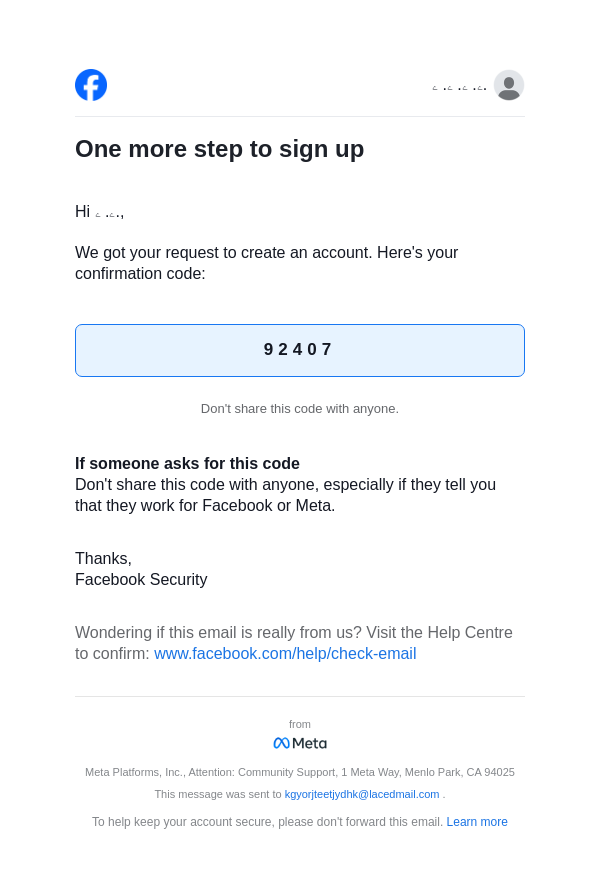The width and height of the screenshot is (600, 871).
Task: Click the 'from' label above Meta
Action: pyautogui.click(x=300, y=724)
